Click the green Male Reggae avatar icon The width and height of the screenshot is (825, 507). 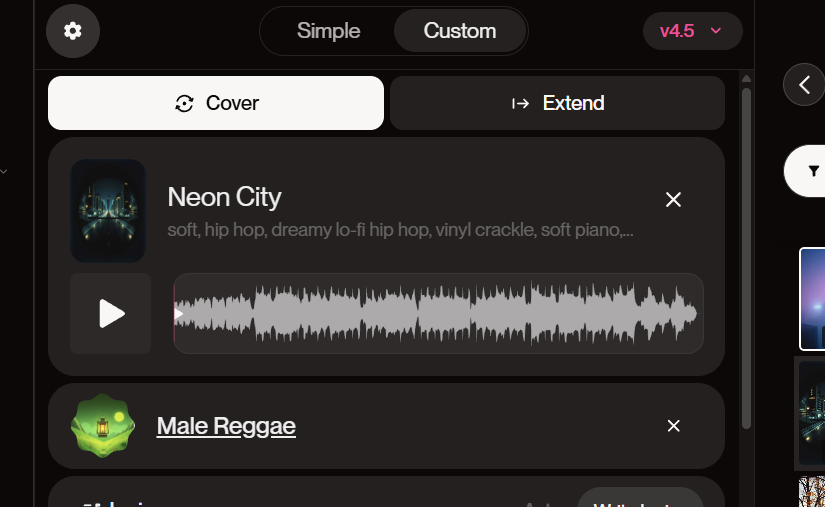(103, 426)
